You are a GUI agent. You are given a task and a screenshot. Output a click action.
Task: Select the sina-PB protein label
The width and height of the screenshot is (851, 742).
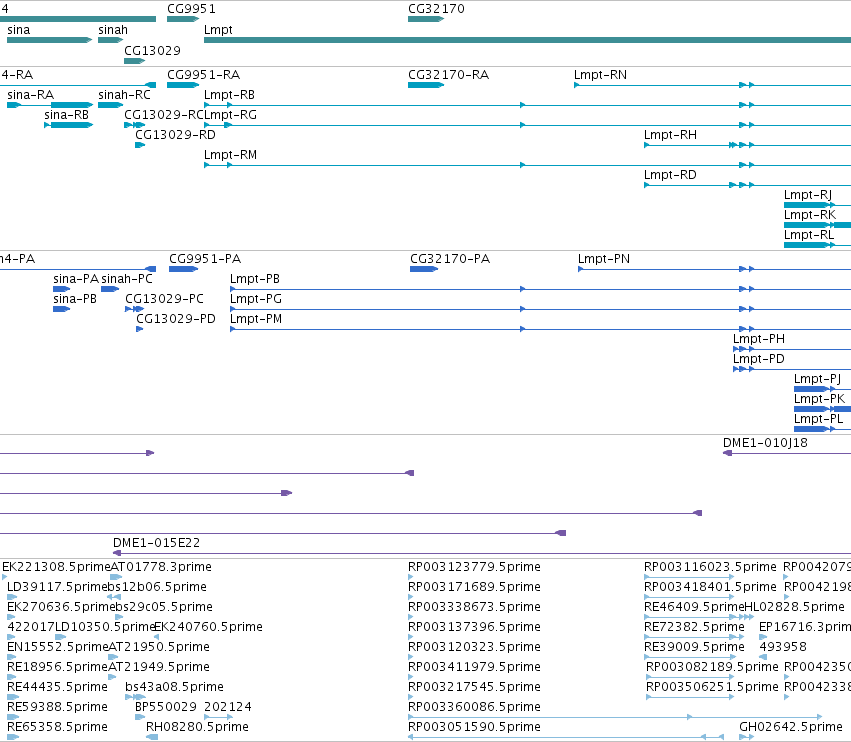[75, 299]
